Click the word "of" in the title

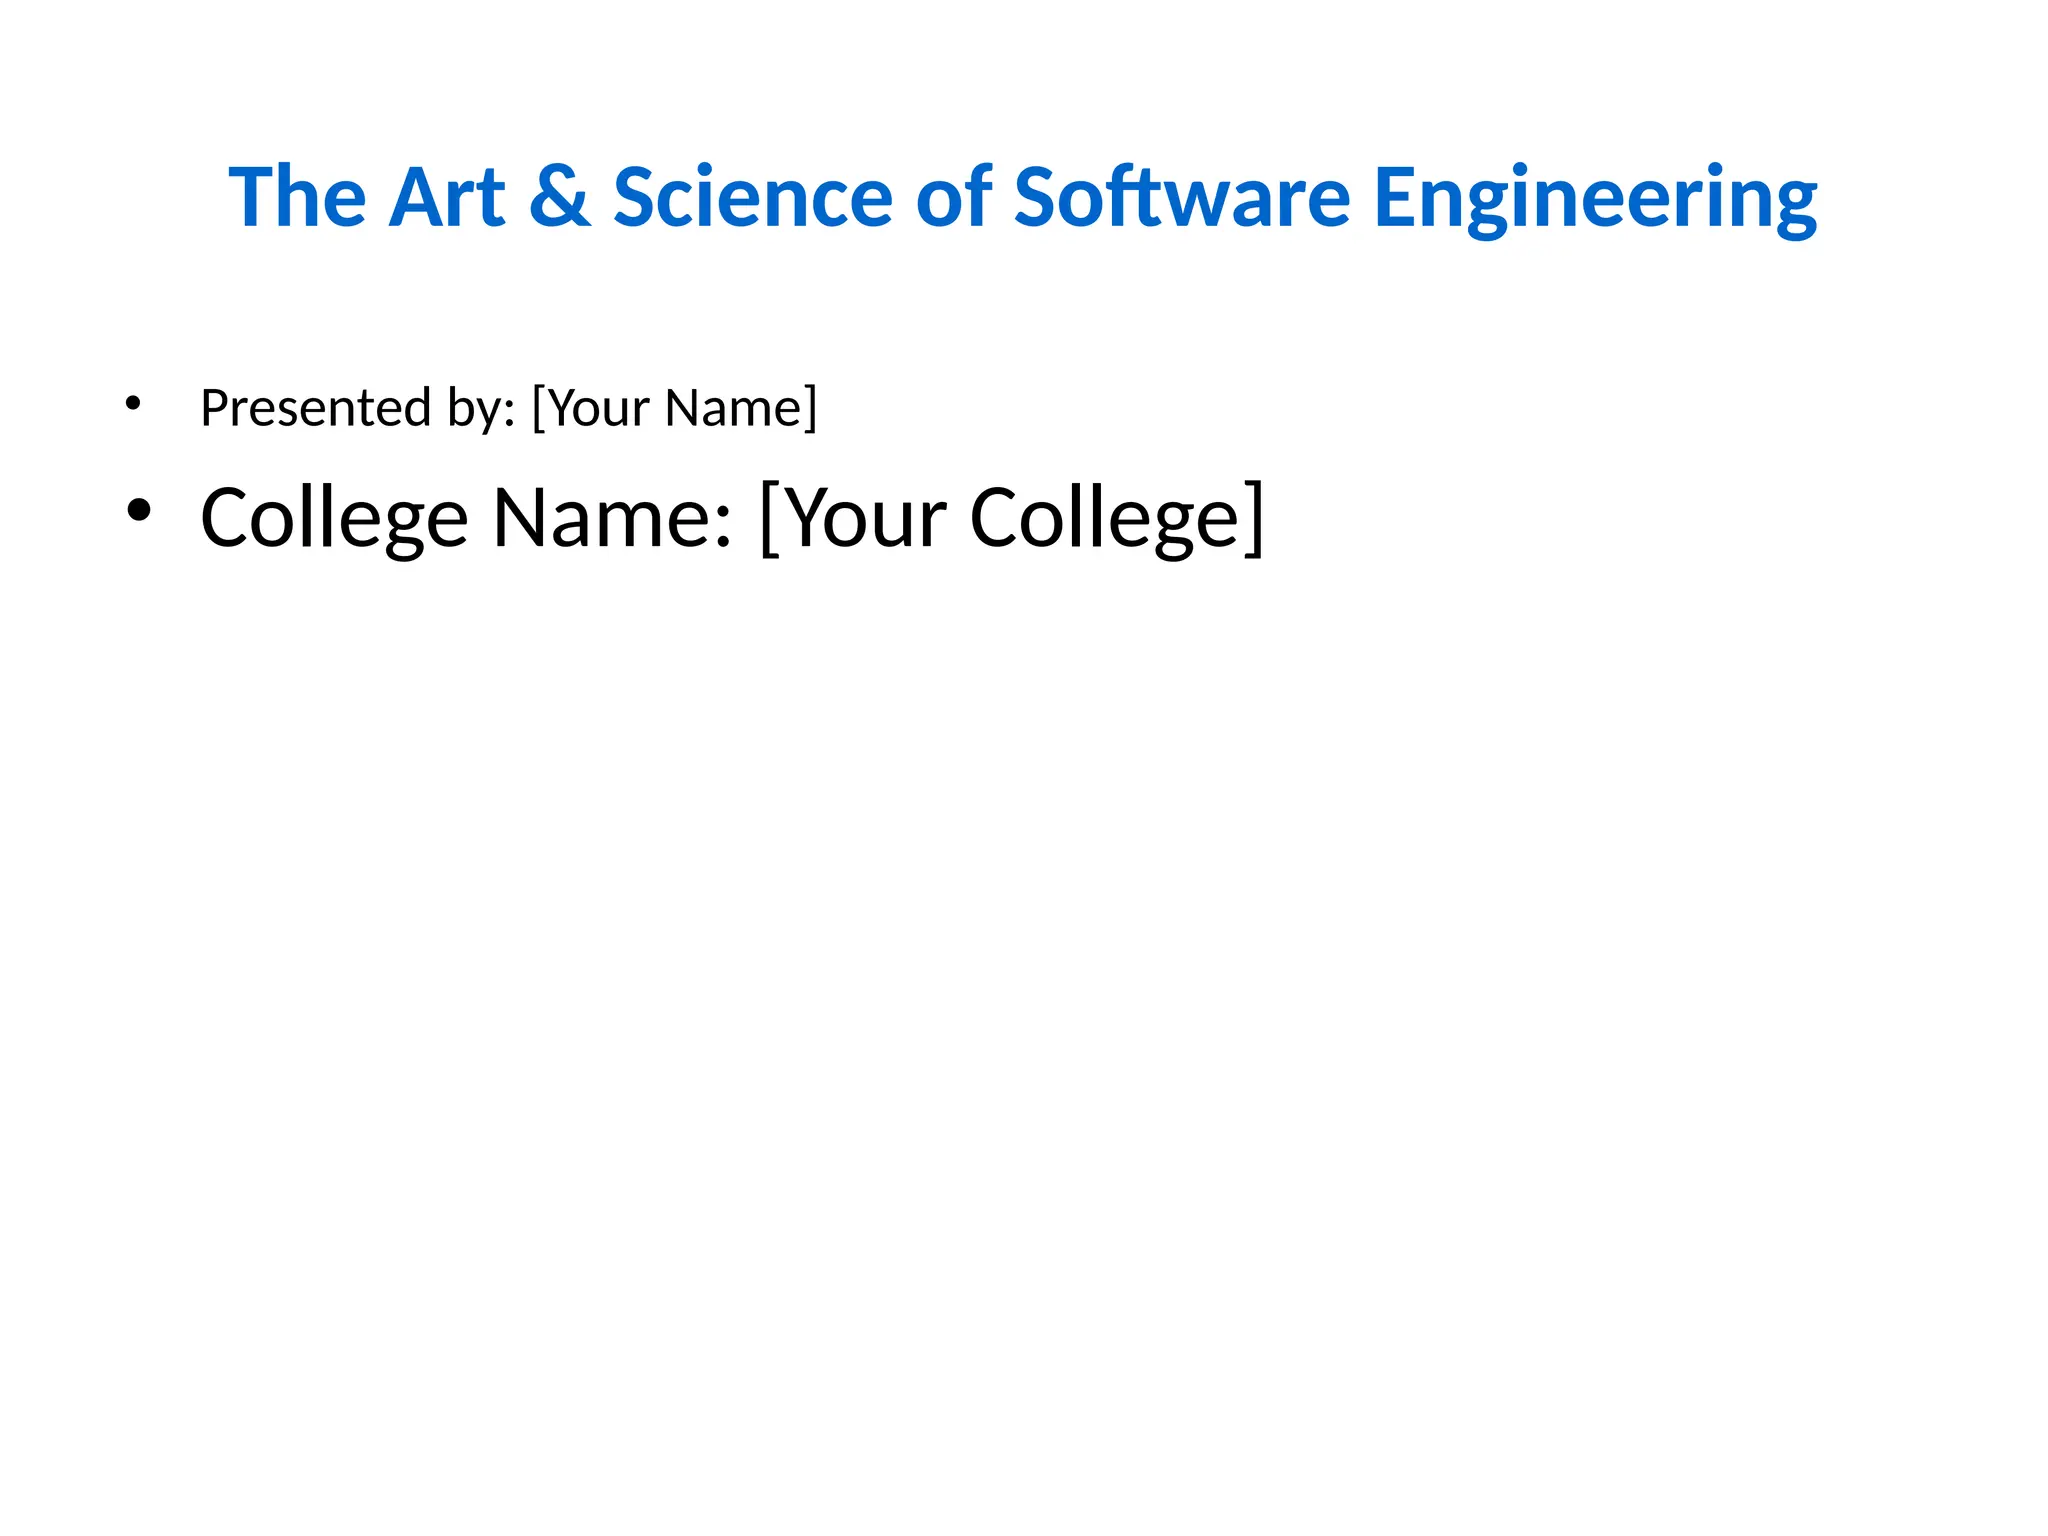pyautogui.click(x=953, y=198)
